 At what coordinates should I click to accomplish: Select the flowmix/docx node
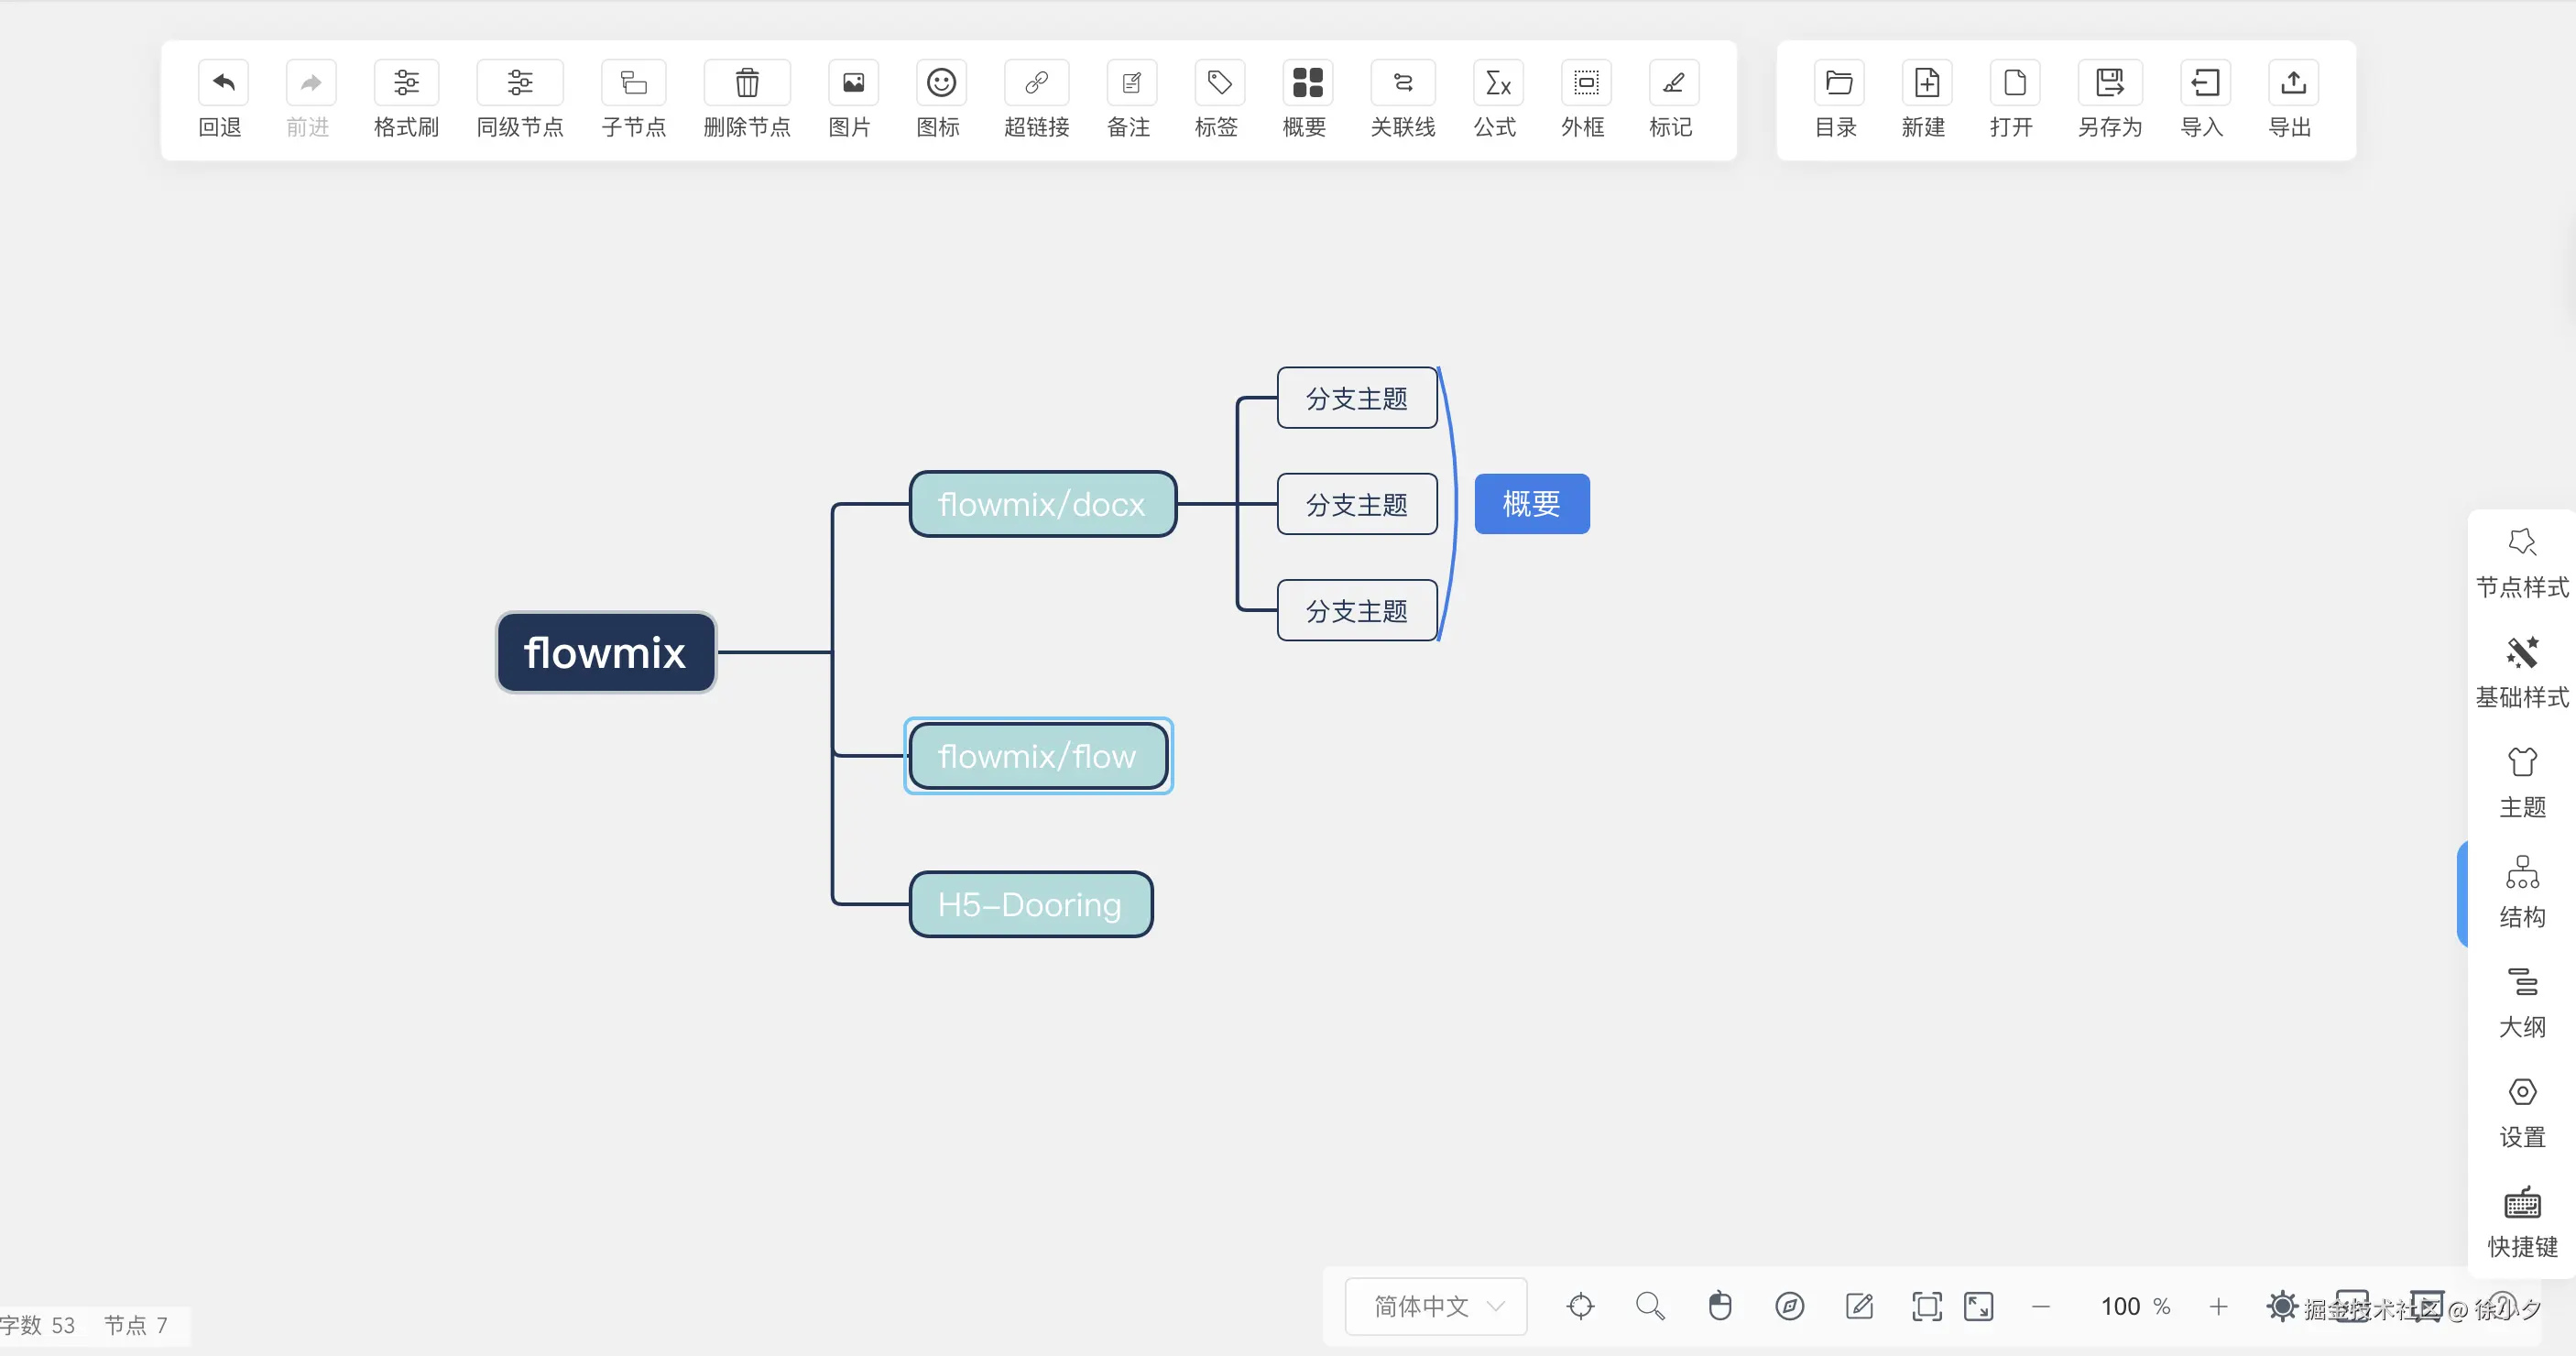[1042, 504]
